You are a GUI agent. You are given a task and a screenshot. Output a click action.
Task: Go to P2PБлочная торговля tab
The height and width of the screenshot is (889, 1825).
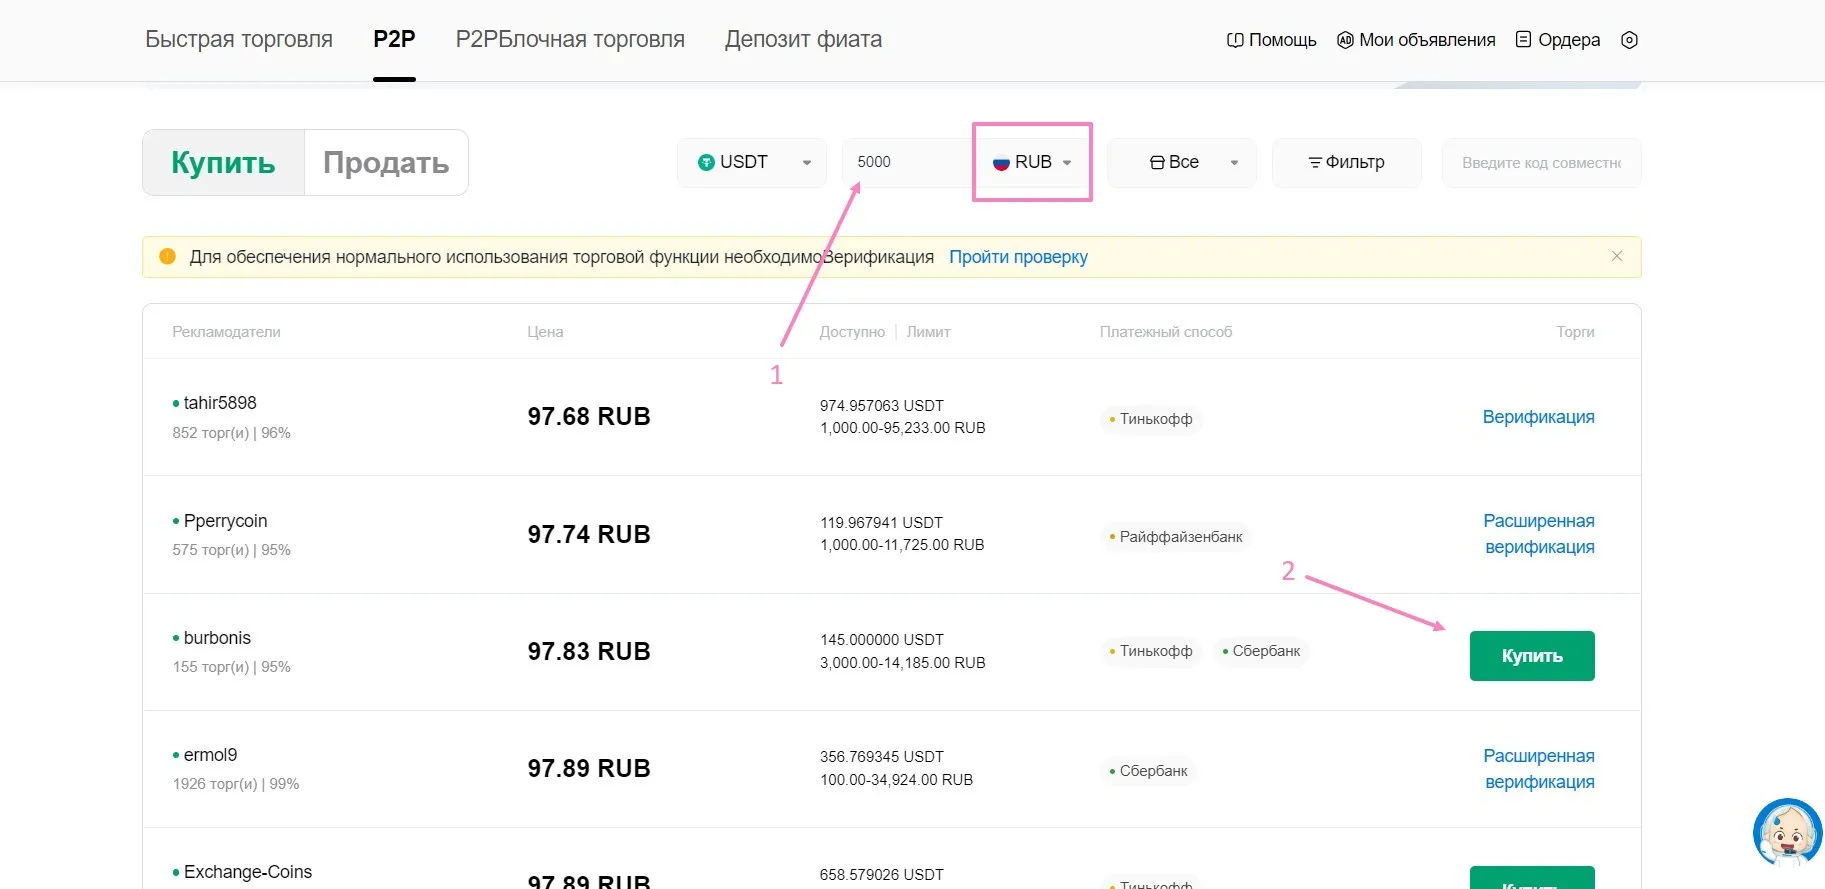click(x=570, y=39)
